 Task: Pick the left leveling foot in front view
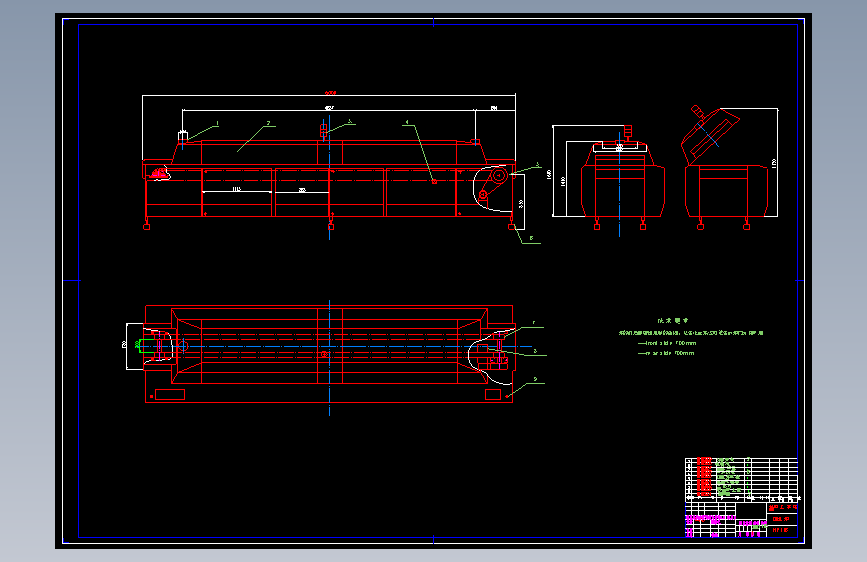click(x=147, y=226)
